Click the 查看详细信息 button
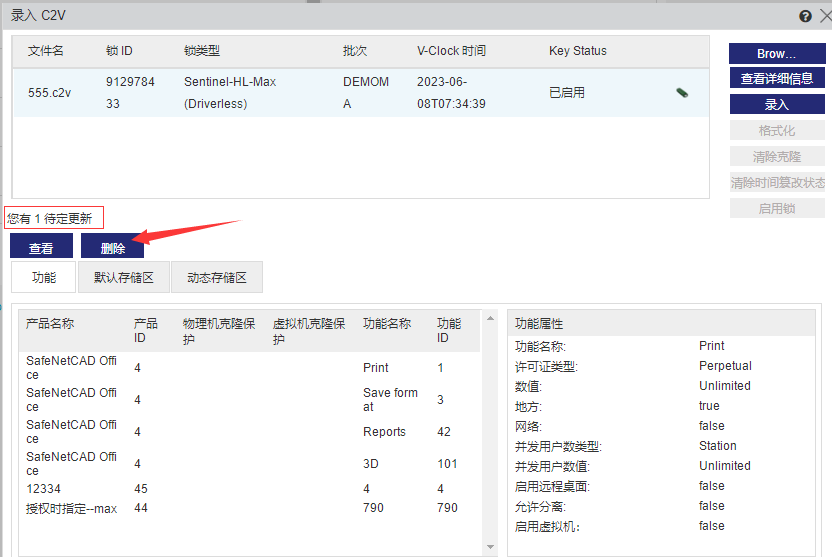The image size is (832, 560). pos(776,78)
